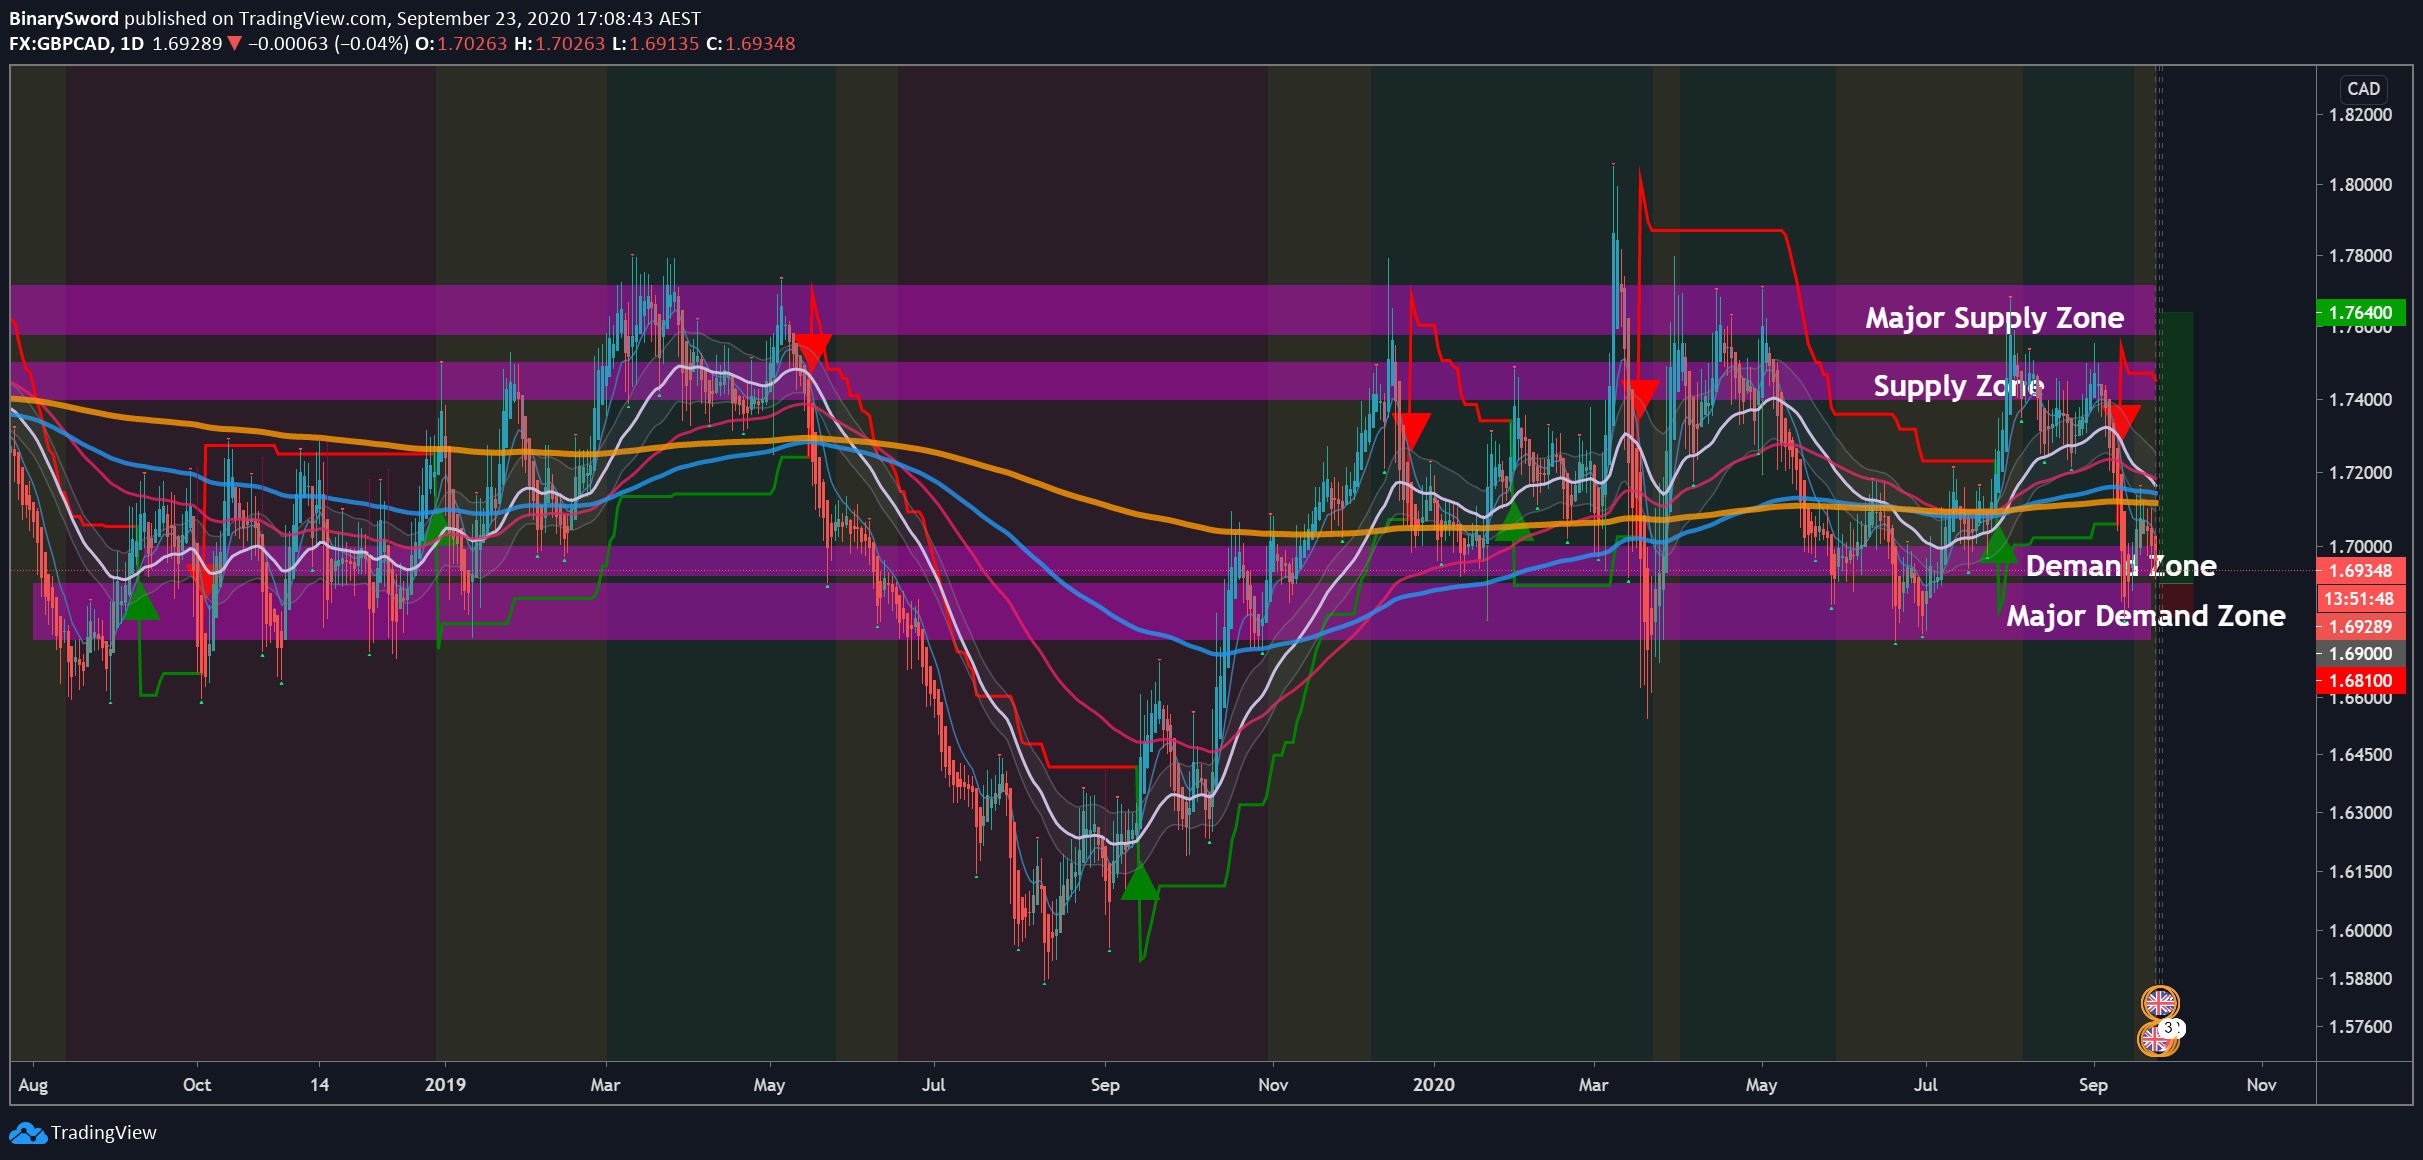Click the red down triangle beside 1.69289 in header
Screen dimensions: 2423x1160
234,44
